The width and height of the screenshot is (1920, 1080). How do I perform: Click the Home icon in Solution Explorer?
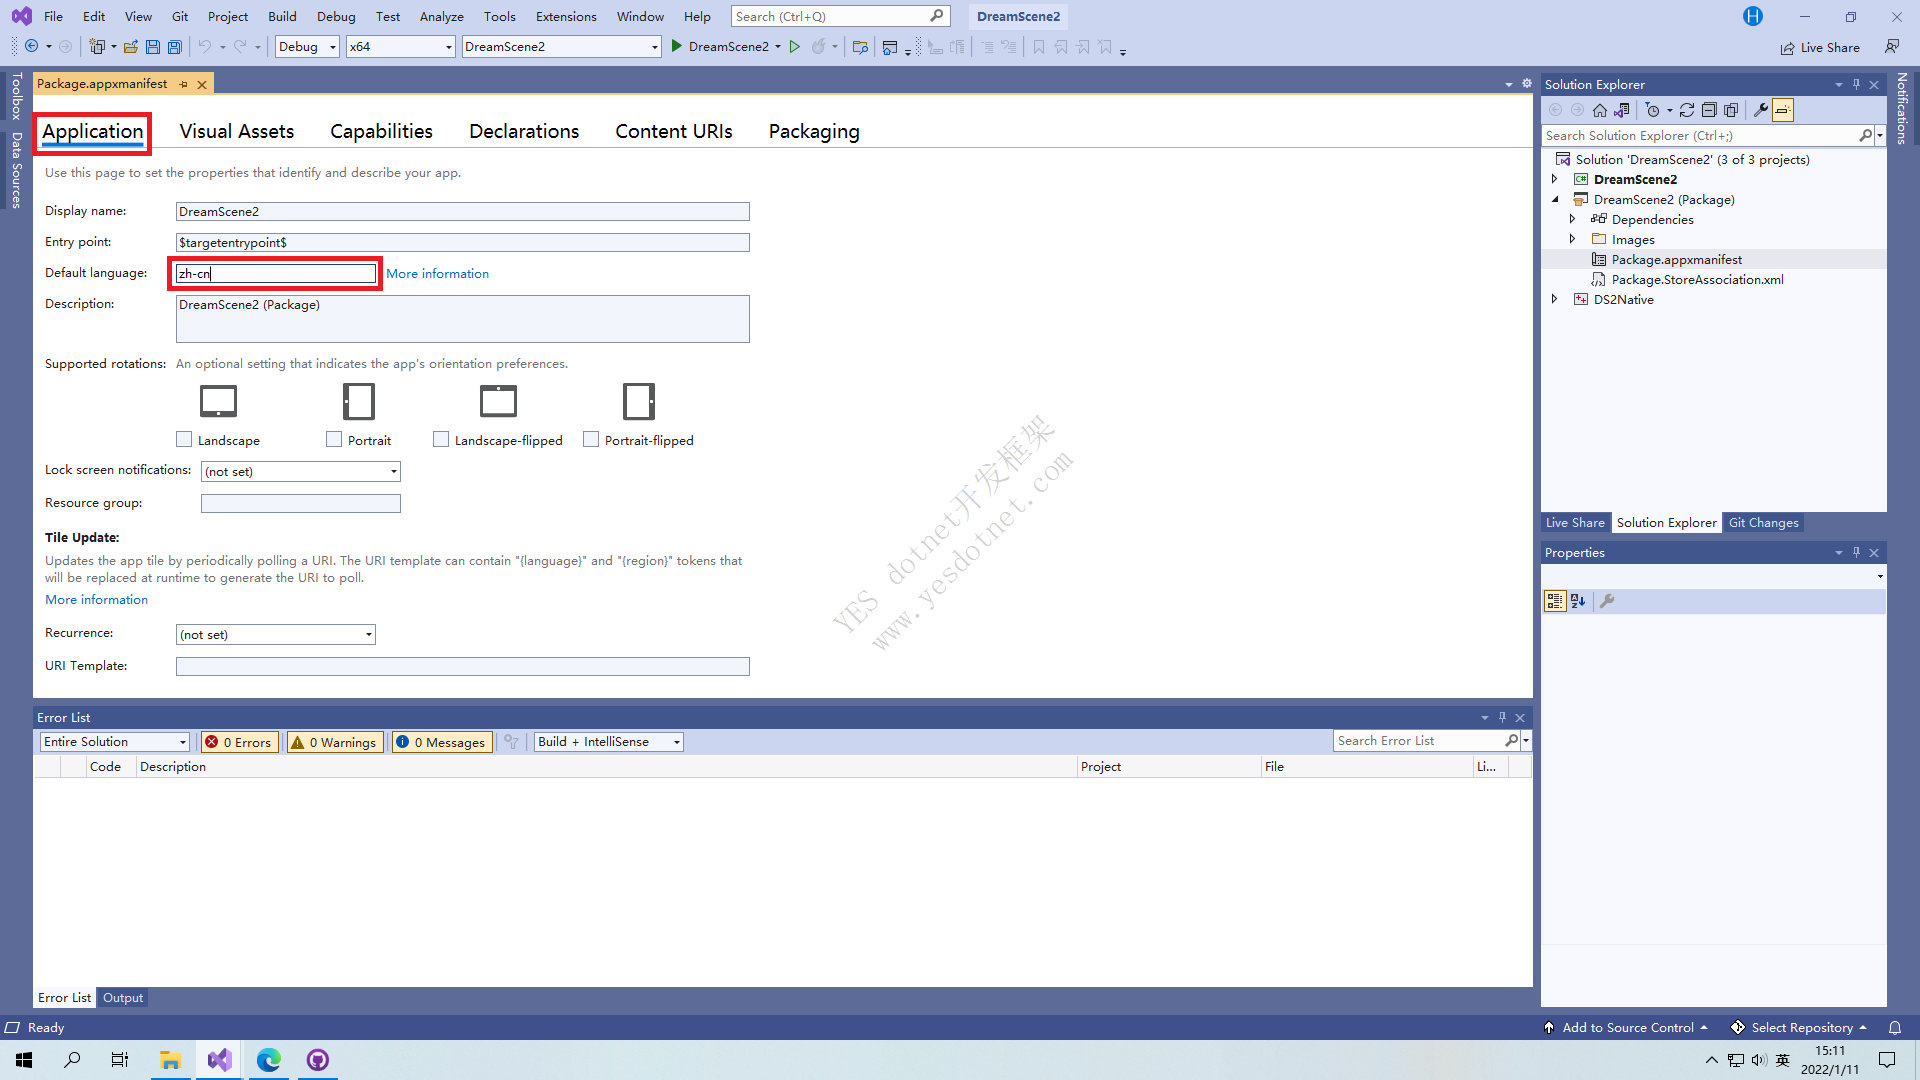(x=1600, y=110)
